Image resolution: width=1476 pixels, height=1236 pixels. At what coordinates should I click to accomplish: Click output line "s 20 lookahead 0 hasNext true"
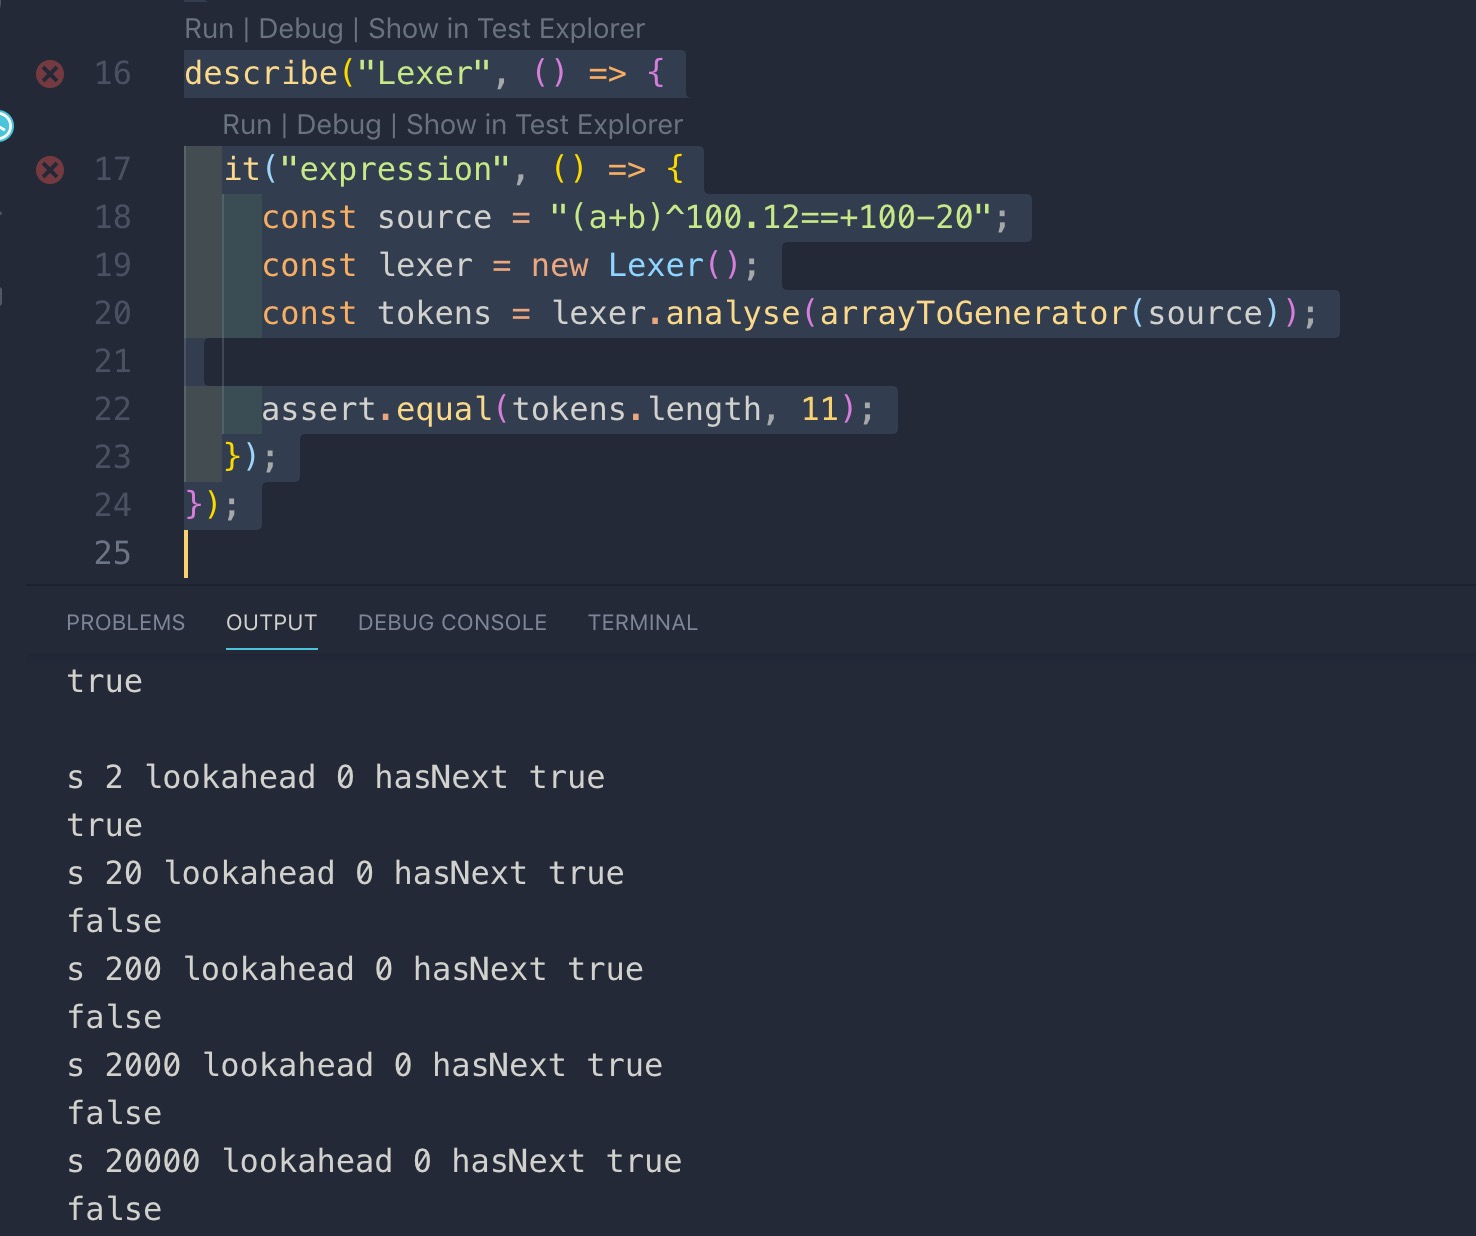click(346, 874)
